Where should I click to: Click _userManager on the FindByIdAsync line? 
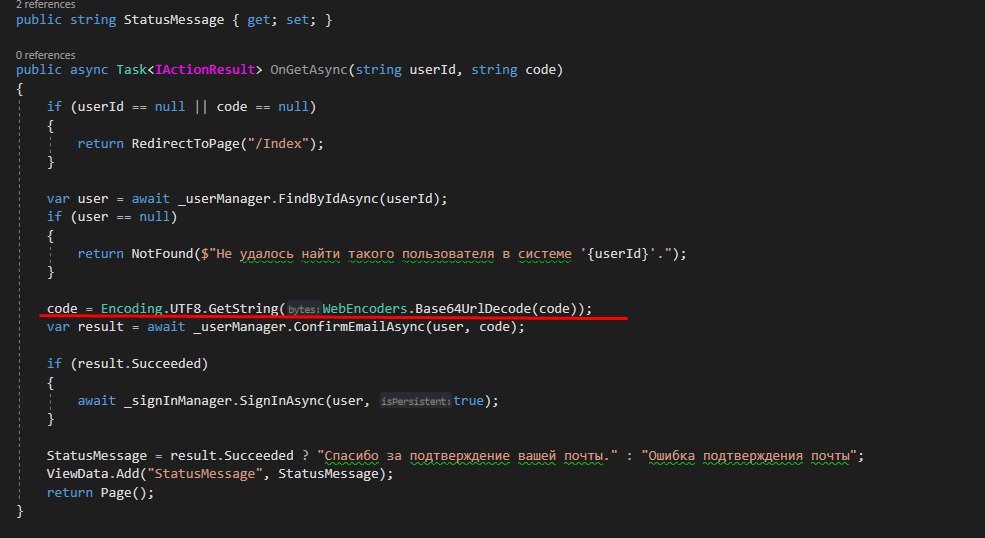click(x=224, y=199)
